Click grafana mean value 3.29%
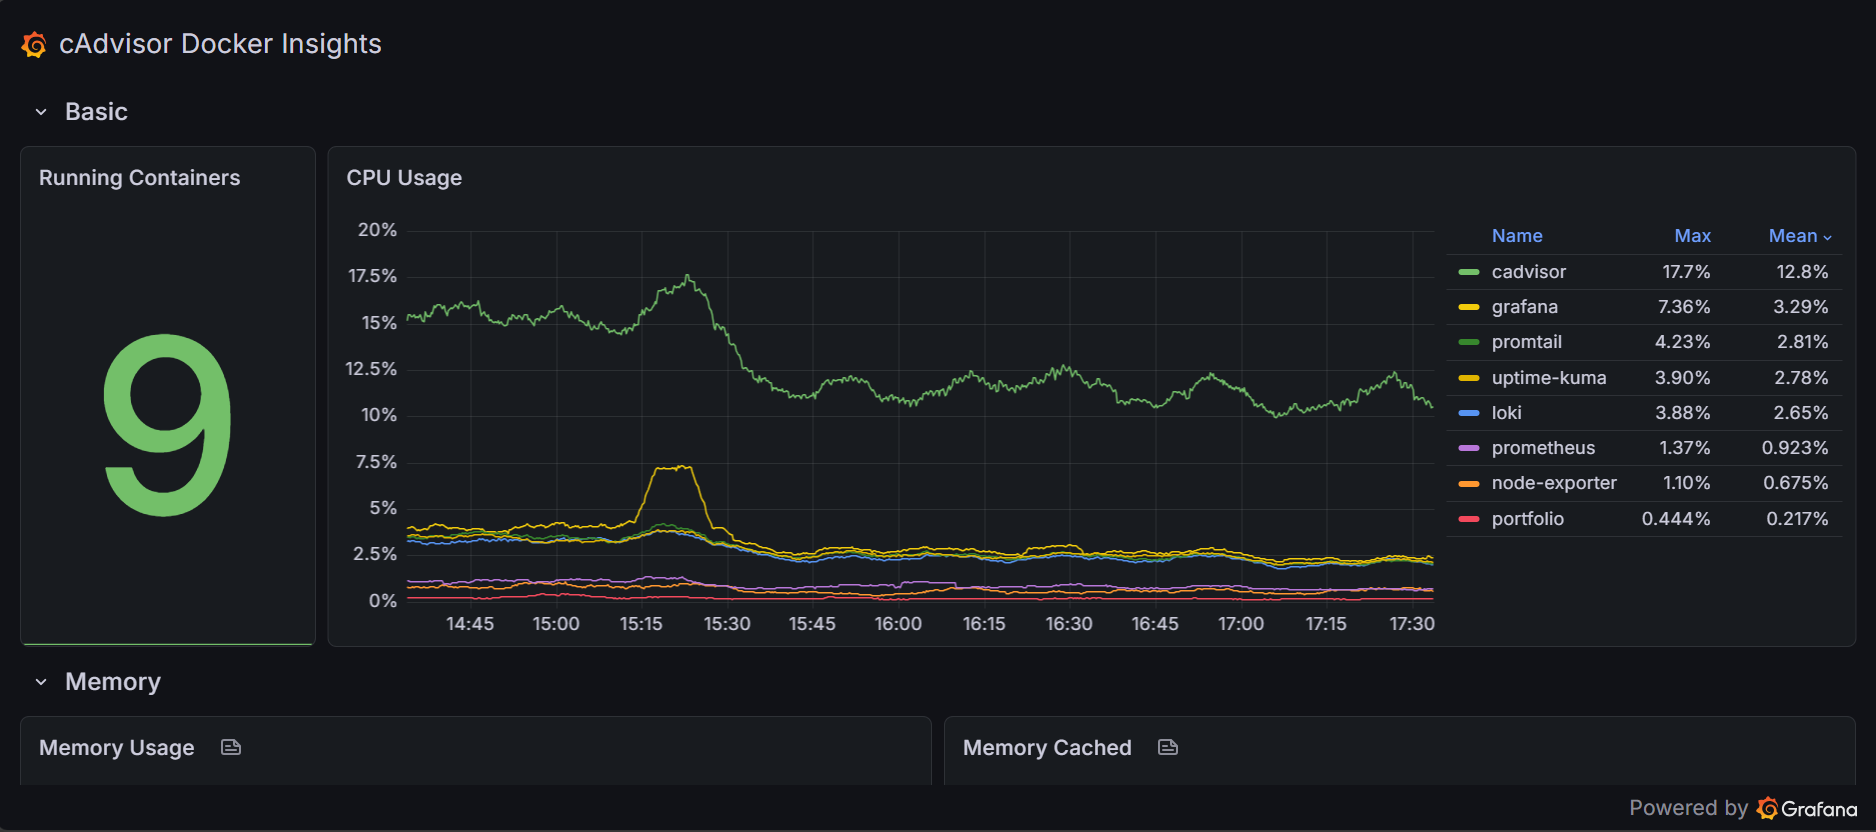Image resolution: width=1876 pixels, height=832 pixels. tap(1801, 307)
